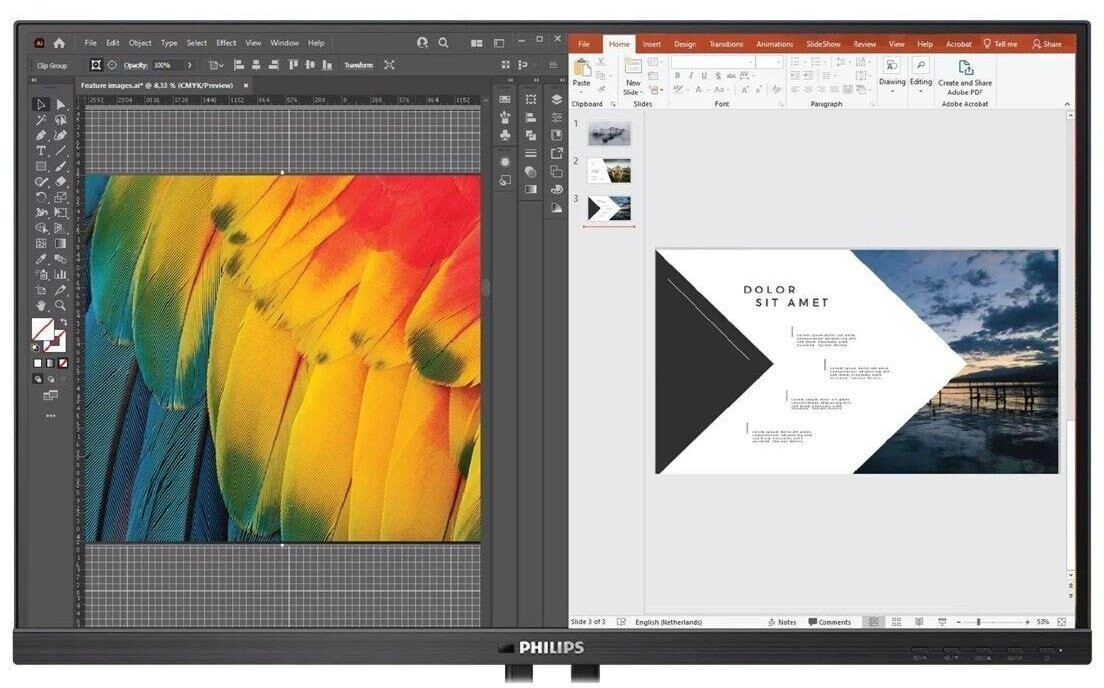Pick the Zoom tool in Illustrator toolbar
Image resolution: width=1104 pixels, height=688 pixels.
click(x=60, y=305)
